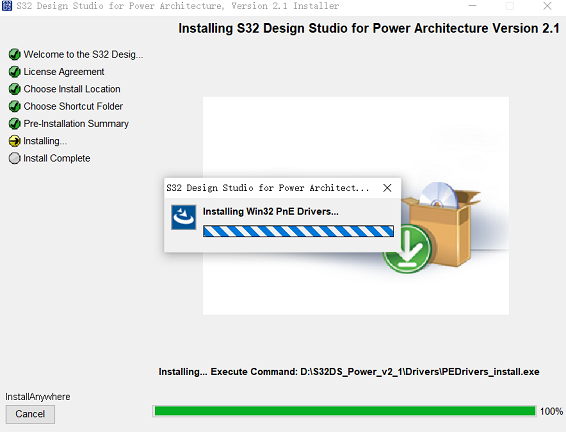566x432 pixels.
Task: Click the InstallAnywhere label
Action: click(38, 397)
